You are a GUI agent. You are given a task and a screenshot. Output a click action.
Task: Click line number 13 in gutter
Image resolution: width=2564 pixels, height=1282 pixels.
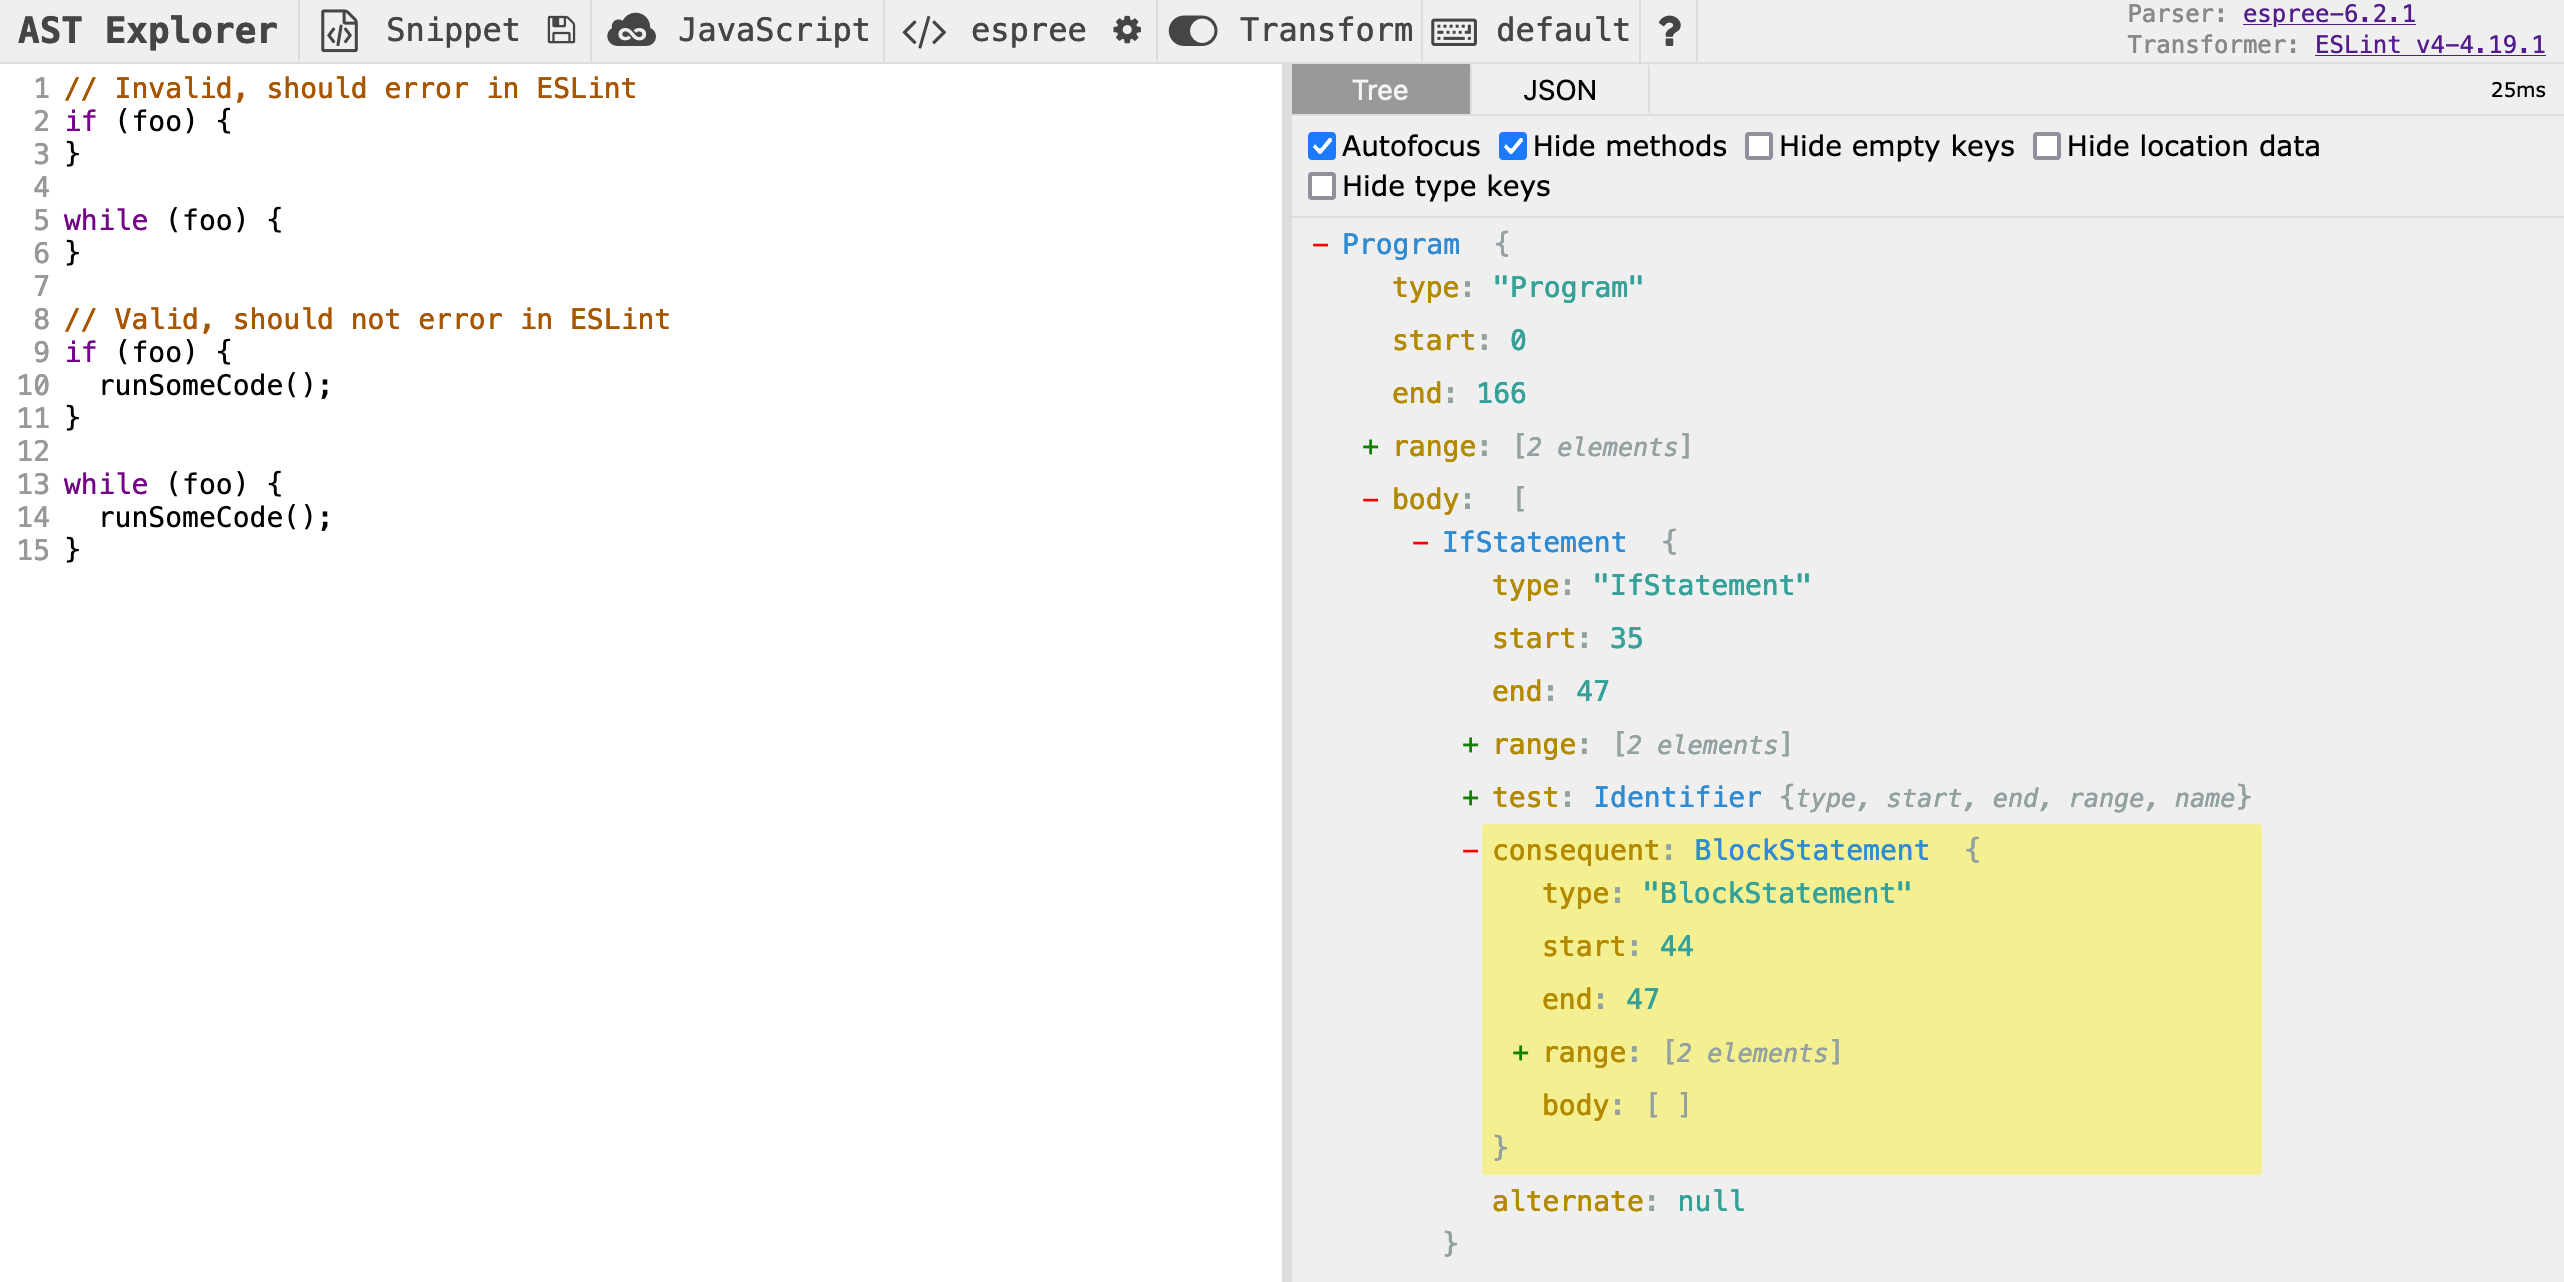(x=33, y=484)
